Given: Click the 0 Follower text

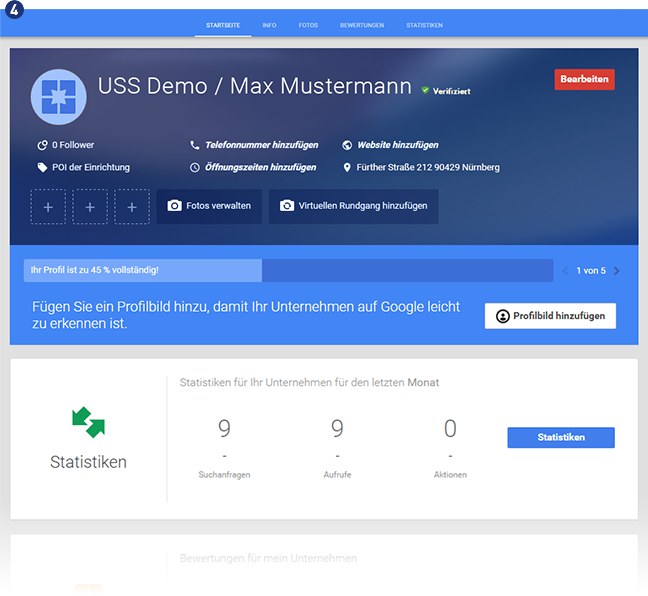Looking at the screenshot, I should tap(73, 145).
